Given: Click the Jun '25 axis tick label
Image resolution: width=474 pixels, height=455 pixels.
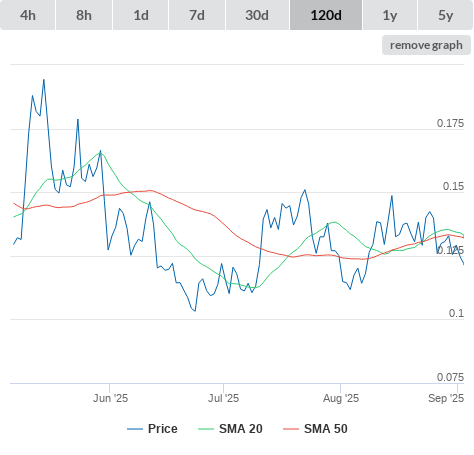Looking at the screenshot, I should pyautogui.click(x=110, y=398).
